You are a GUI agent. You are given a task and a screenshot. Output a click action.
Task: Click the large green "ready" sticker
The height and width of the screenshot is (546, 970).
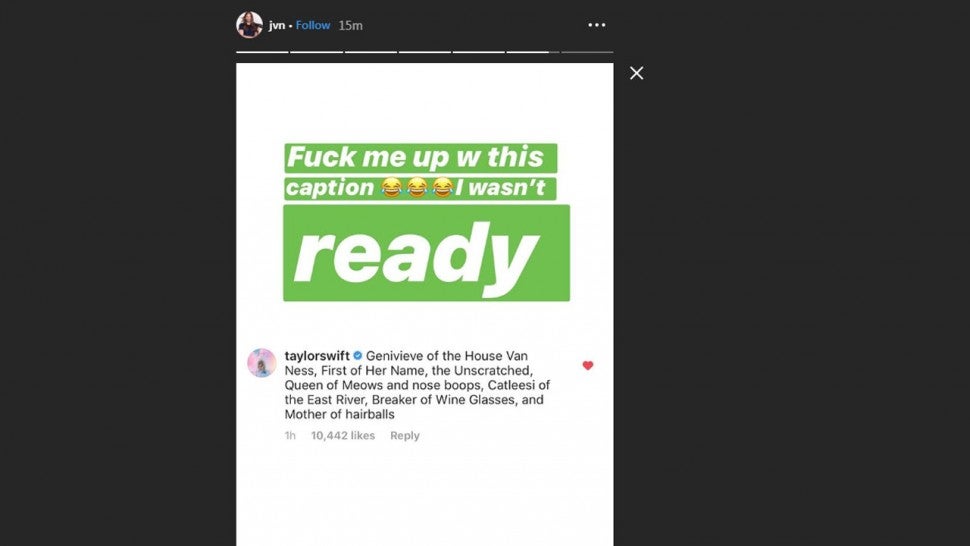point(426,253)
